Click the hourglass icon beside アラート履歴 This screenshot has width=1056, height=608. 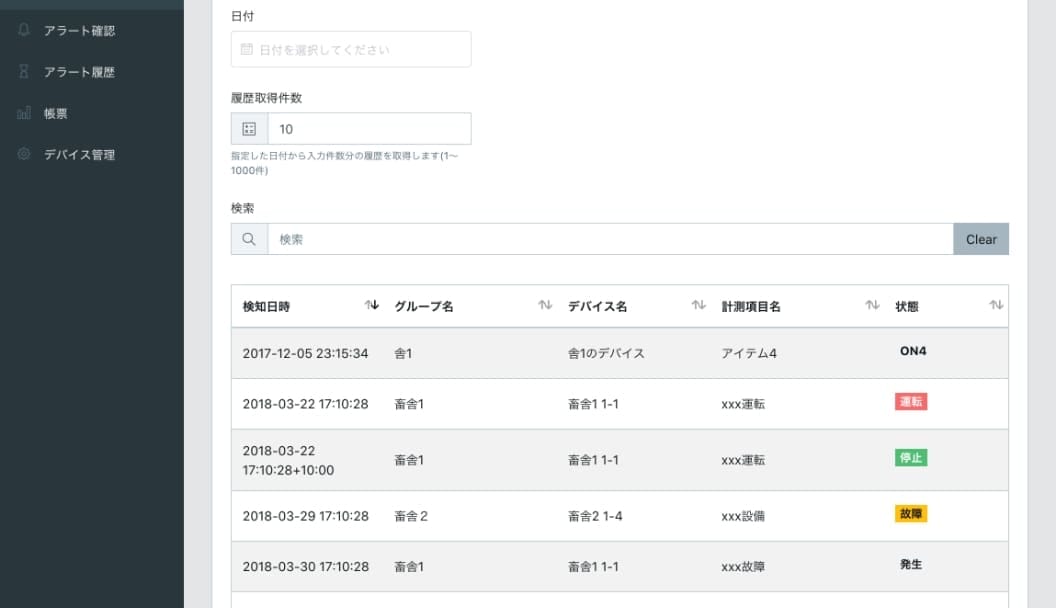24,72
